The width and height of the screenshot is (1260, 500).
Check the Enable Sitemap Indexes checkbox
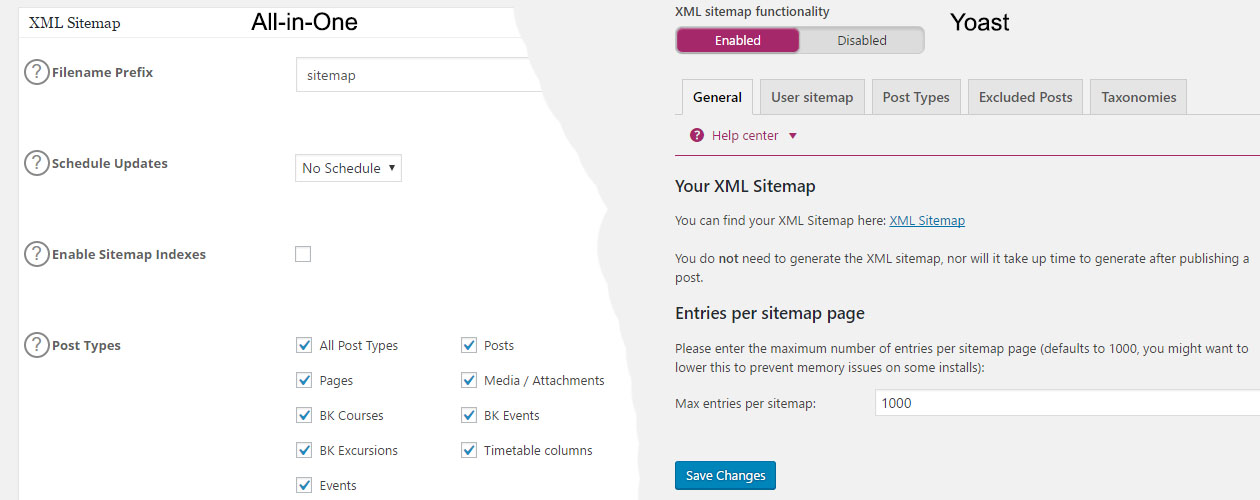[303, 254]
